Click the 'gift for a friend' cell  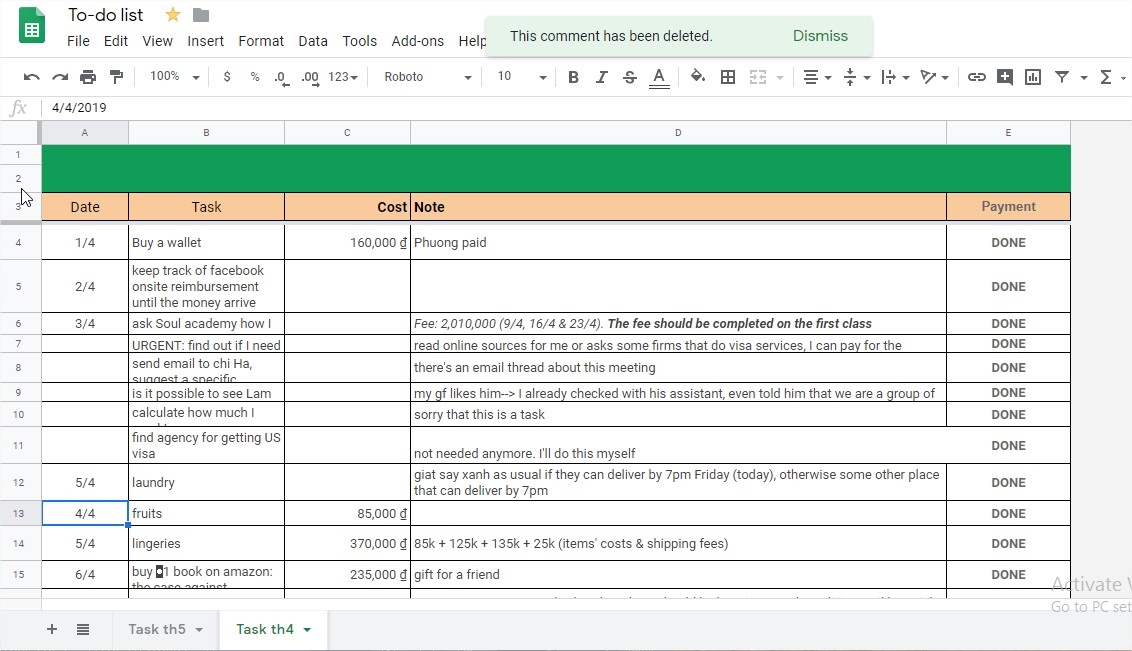(x=678, y=574)
